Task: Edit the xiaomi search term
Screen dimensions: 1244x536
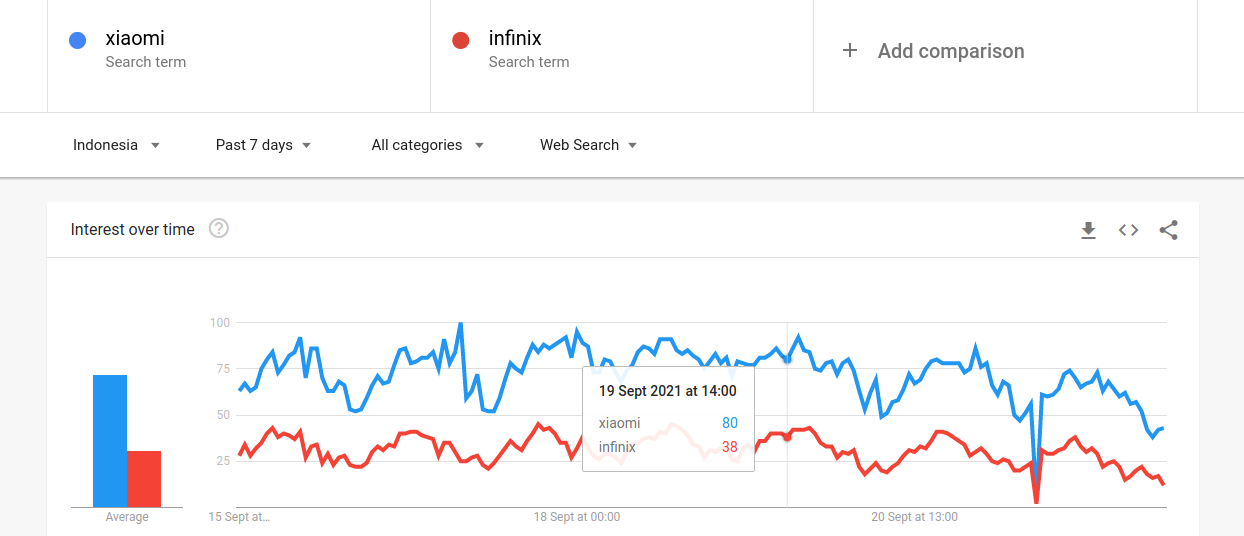Action: (x=239, y=50)
